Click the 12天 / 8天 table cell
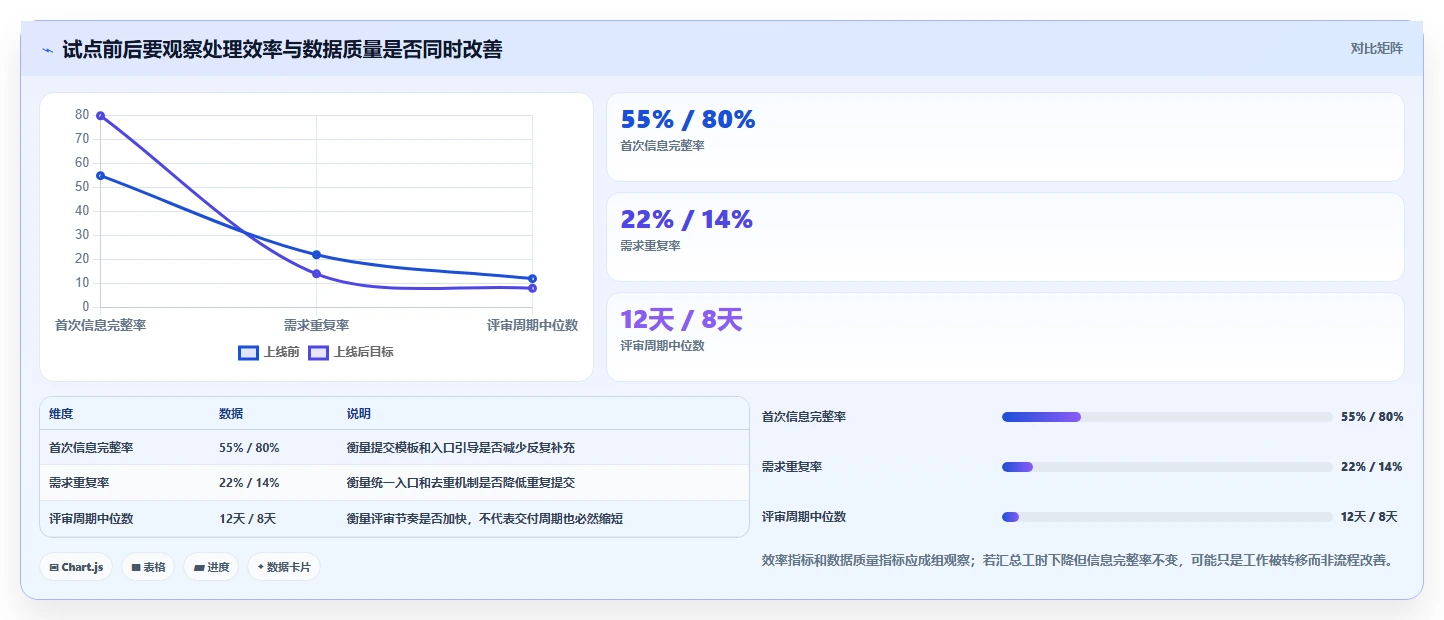This screenshot has width=1444, height=620. [247, 519]
